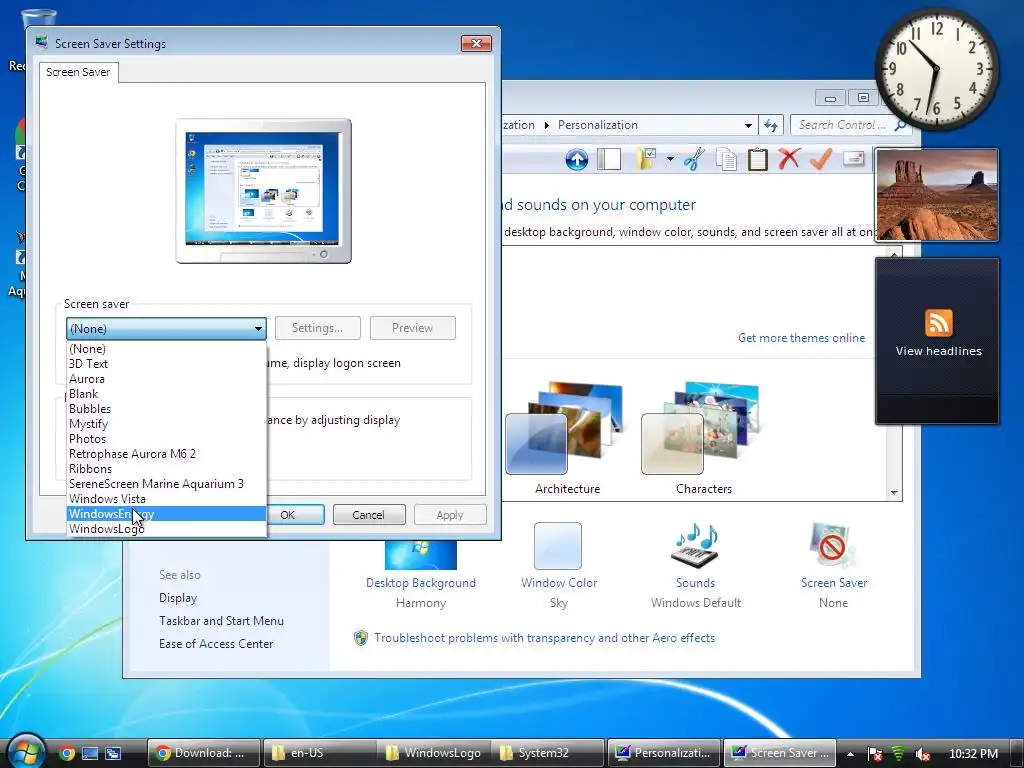1024x768 pixels.
Task: Click the address bar refresh icon
Action: pyautogui.click(x=771, y=125)
